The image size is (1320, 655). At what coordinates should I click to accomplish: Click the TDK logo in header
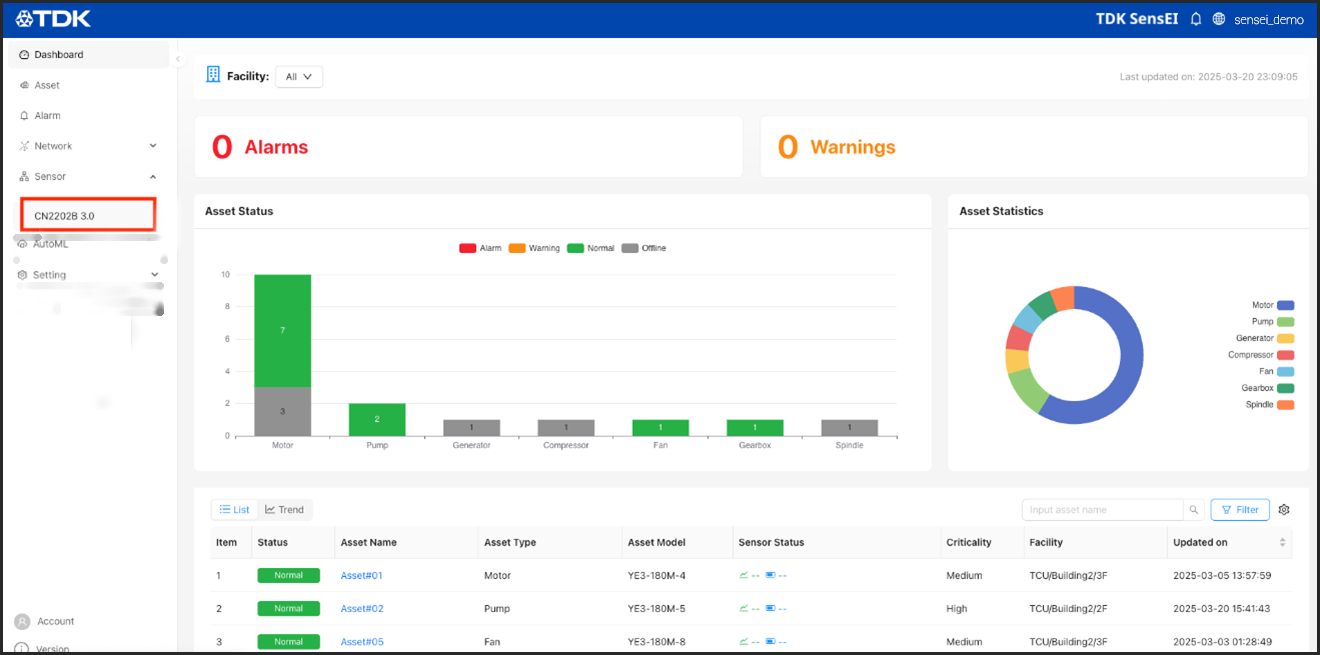54,18
